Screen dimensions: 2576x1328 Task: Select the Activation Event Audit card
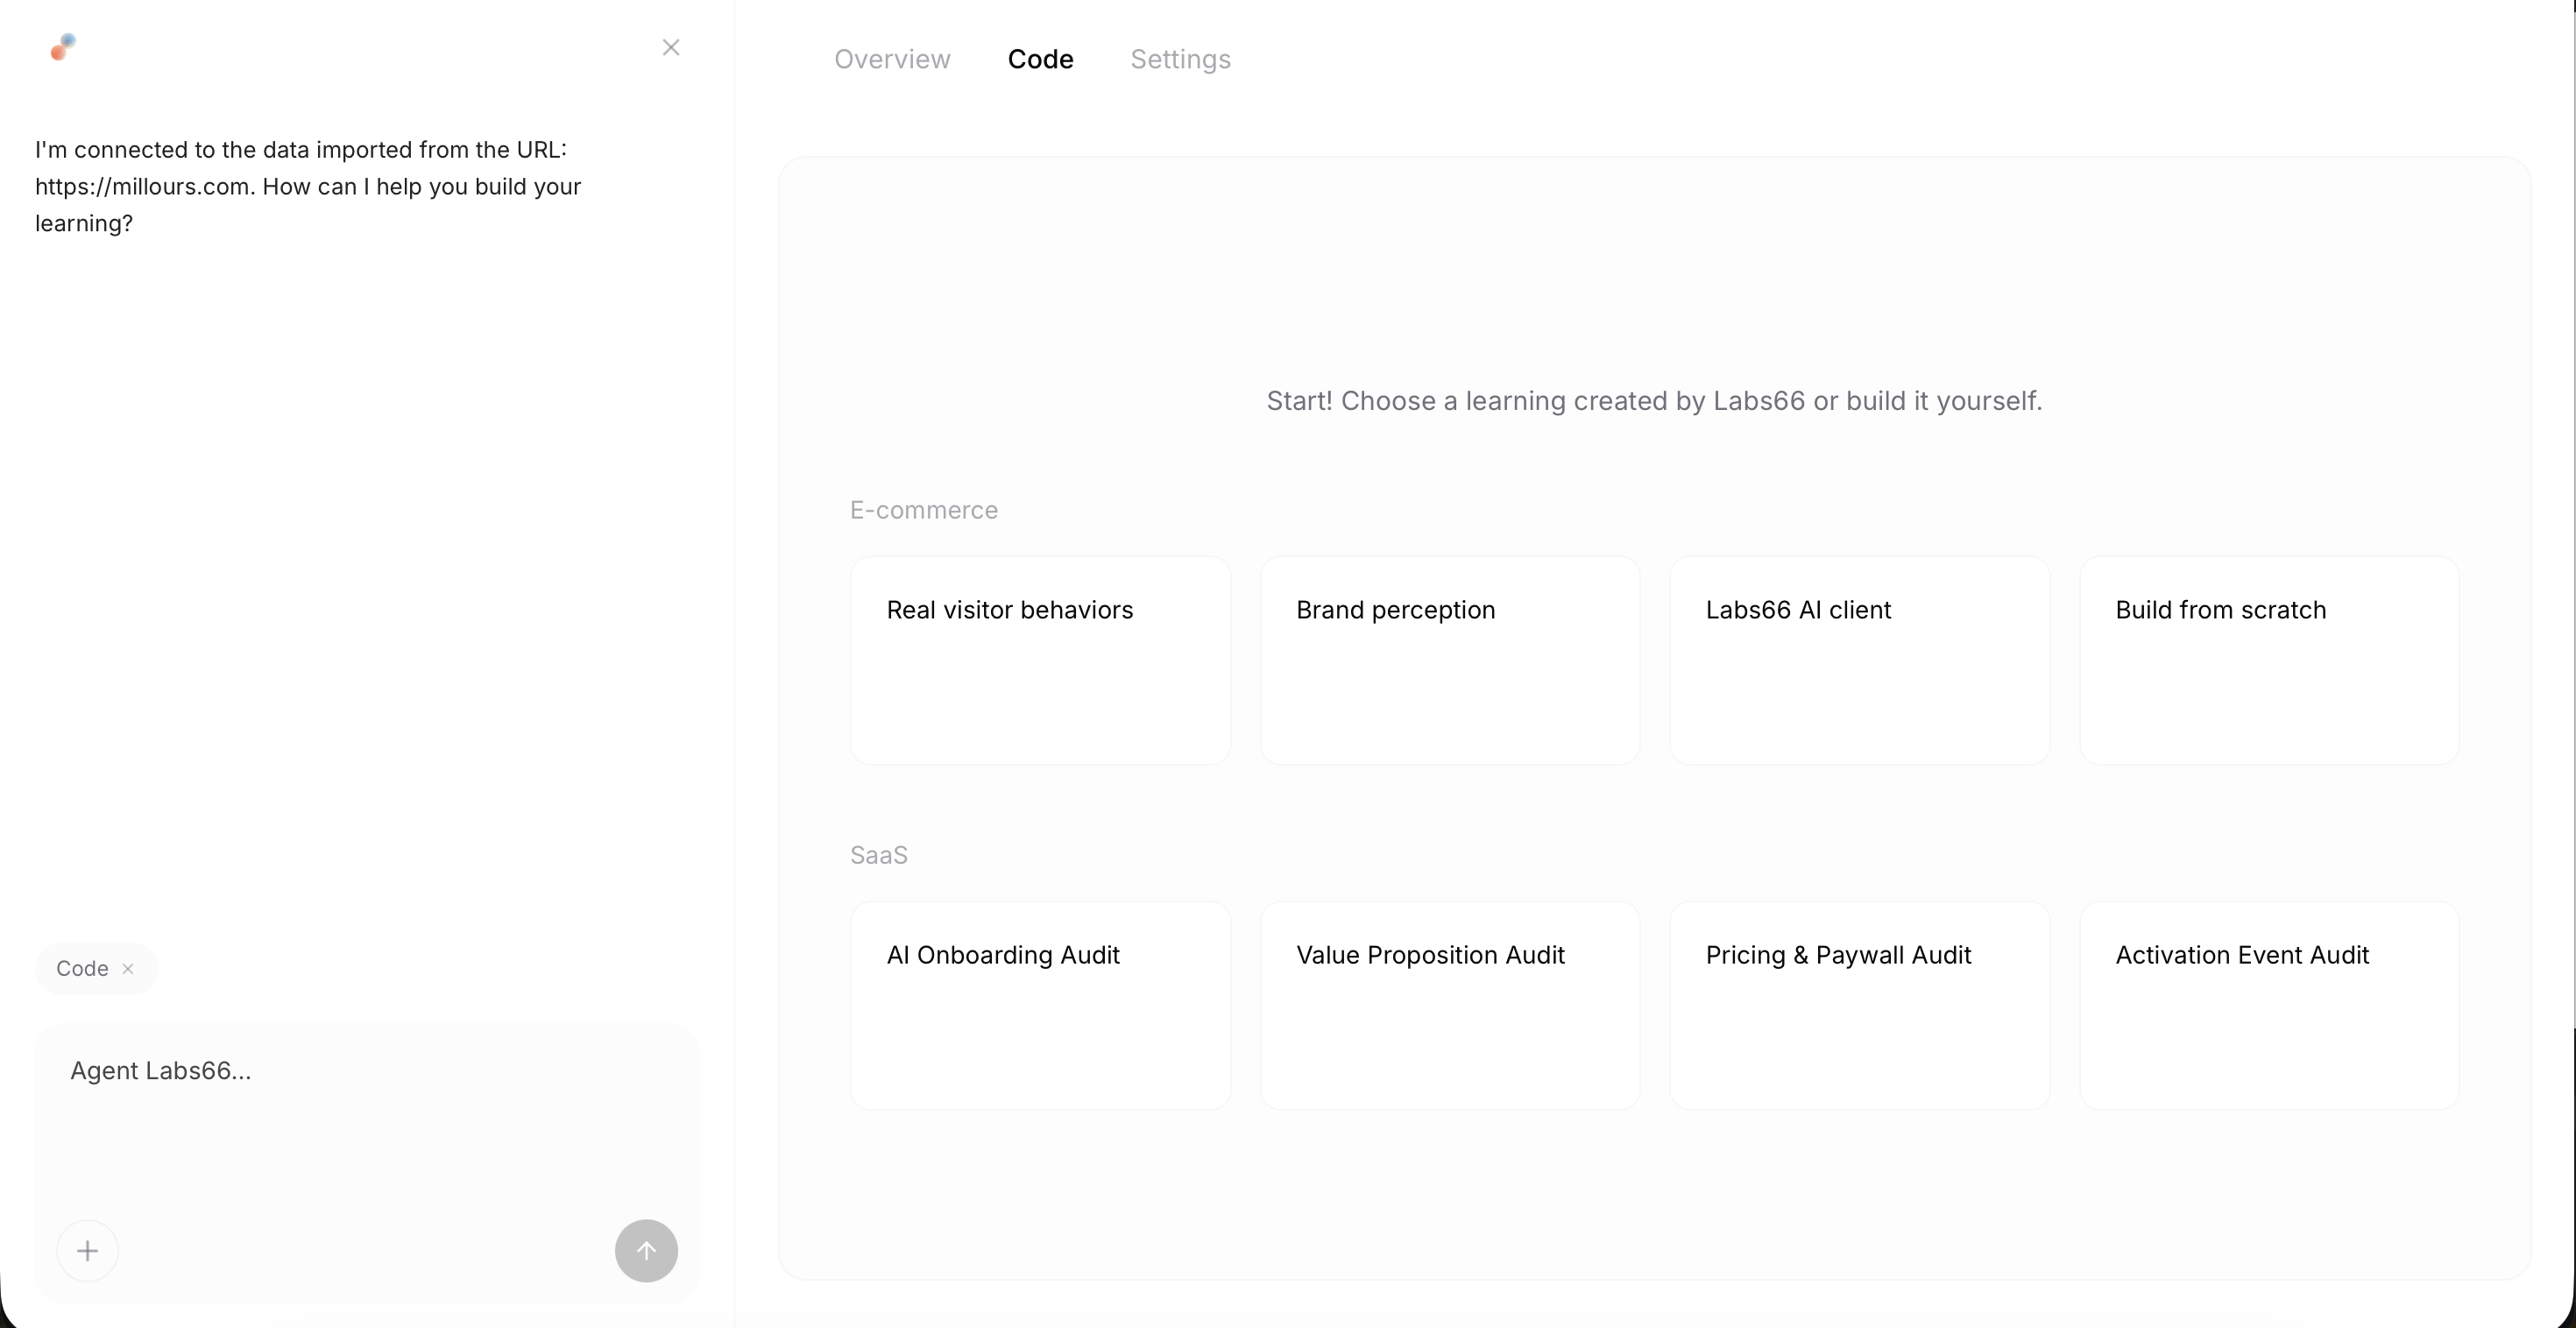click(2269, 1005)
